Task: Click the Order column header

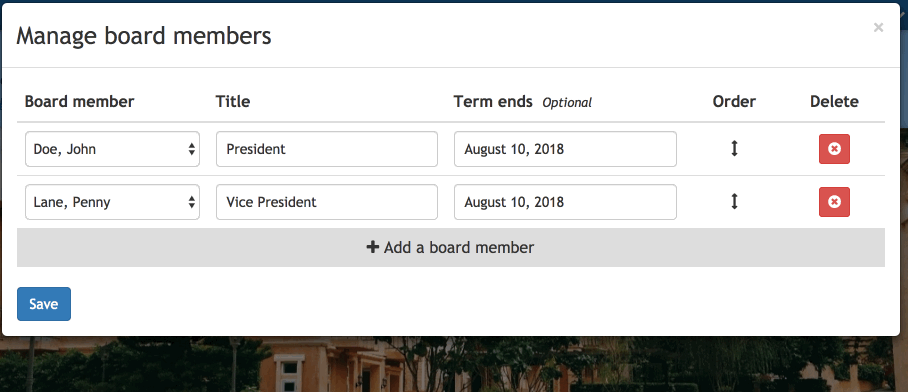Action: [x=734, y=101]
